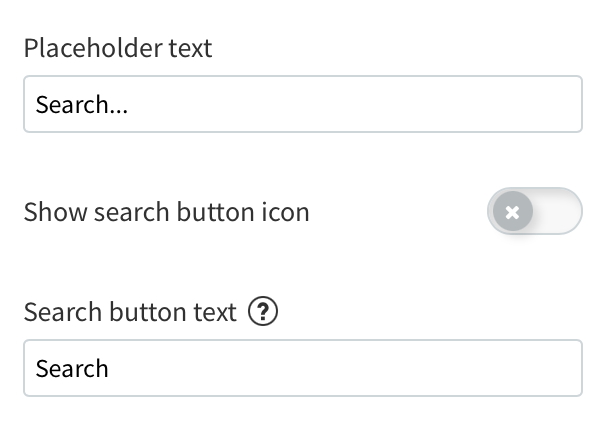Switch on the search icon display toggle
608x424 pixels.
tap(534, 212)
